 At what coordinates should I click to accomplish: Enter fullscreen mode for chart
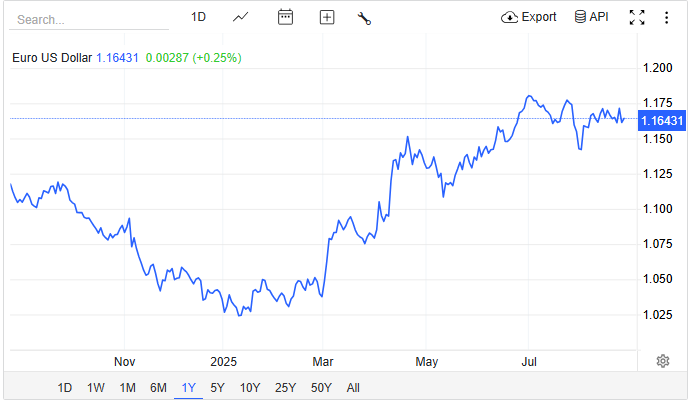coord(637,17)
